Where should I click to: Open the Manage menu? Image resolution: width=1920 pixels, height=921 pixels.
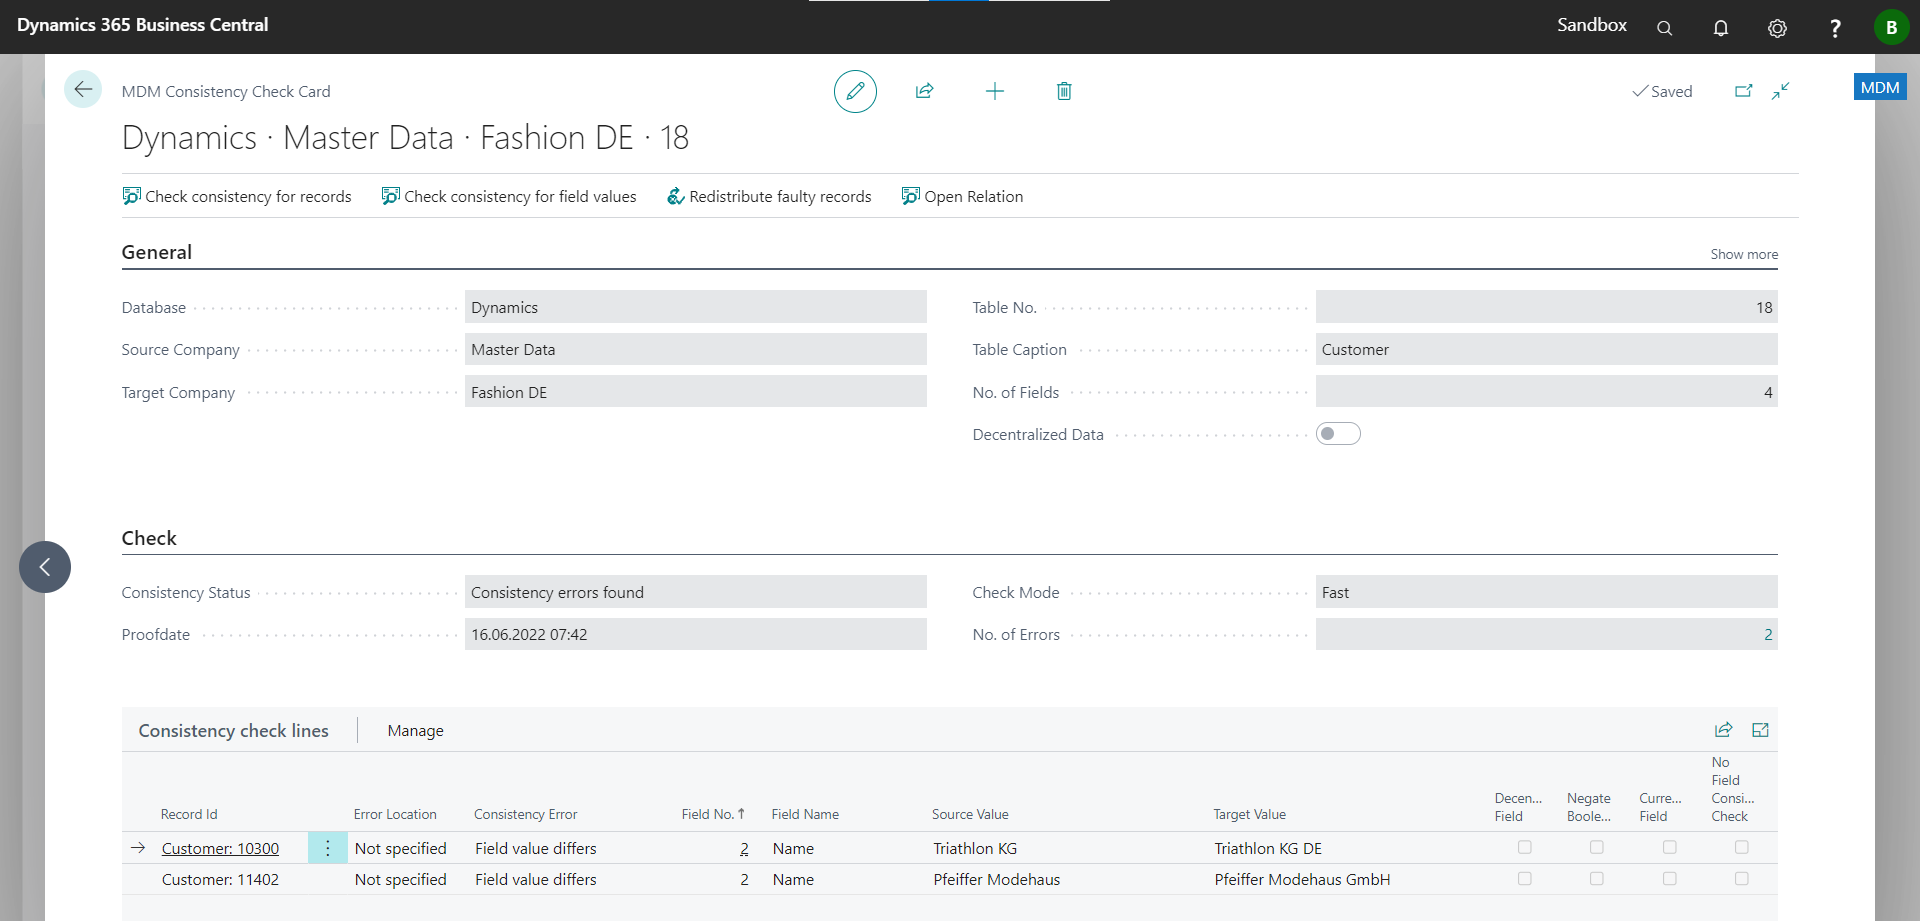pyautogui.click(x=415, y=731)
